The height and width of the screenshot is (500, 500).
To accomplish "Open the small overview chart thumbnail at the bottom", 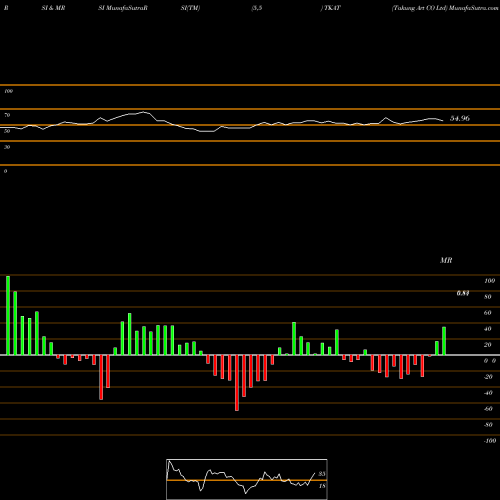I will tap(247, 479).
